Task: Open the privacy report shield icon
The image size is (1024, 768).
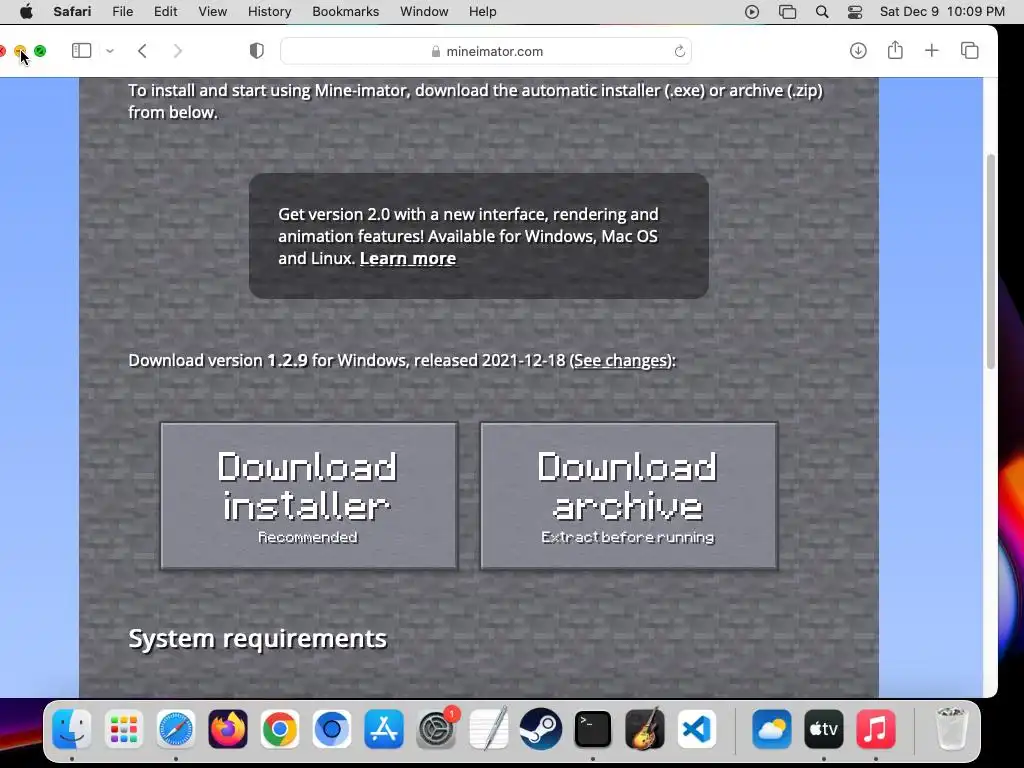Action: 257,51
